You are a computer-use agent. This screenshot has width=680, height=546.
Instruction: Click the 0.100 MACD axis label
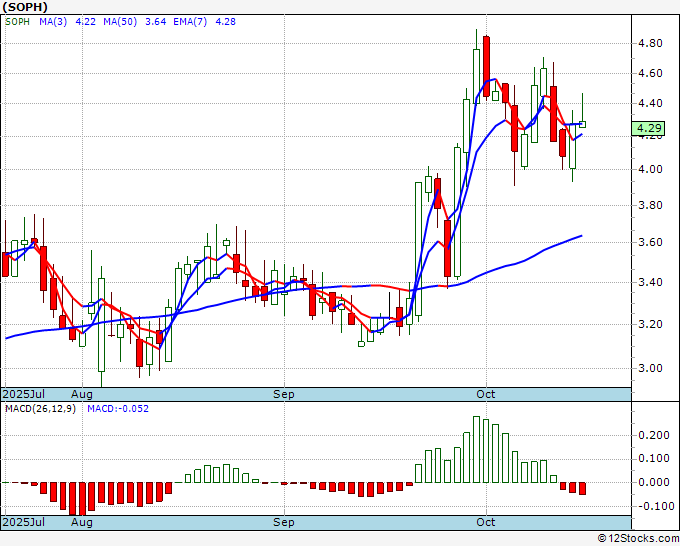654,459
